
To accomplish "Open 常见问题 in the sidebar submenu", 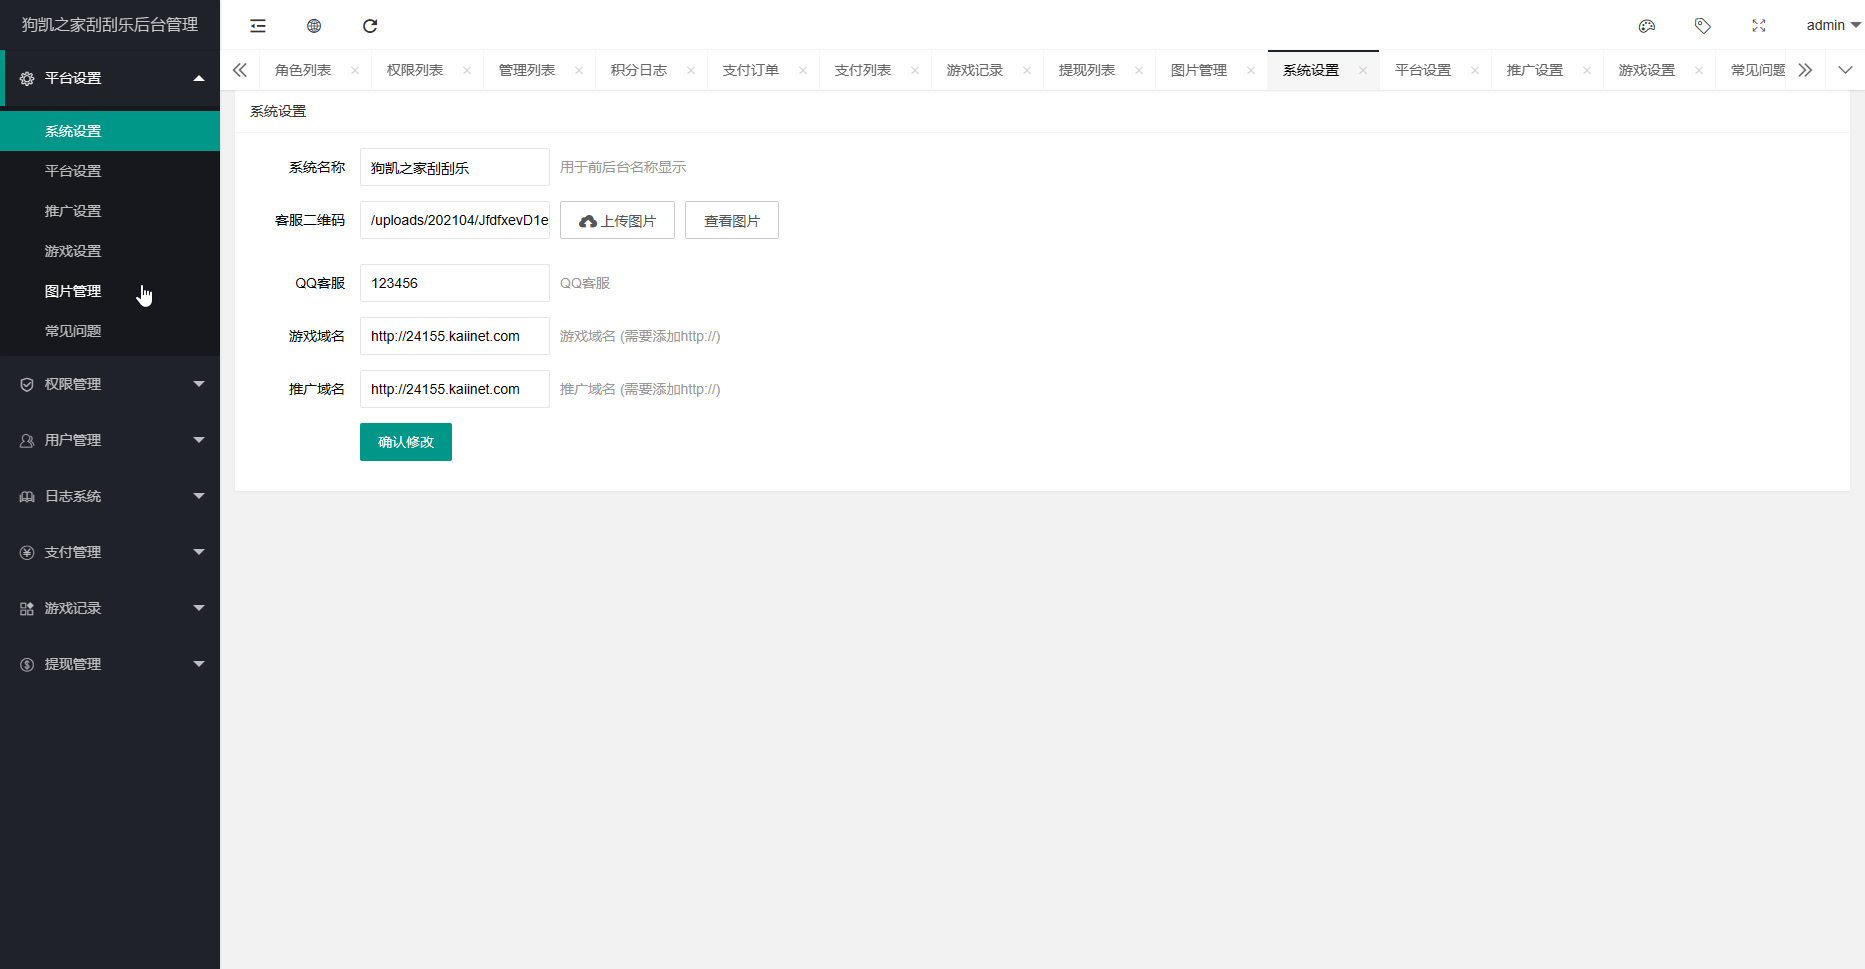I will click(110, 331).
